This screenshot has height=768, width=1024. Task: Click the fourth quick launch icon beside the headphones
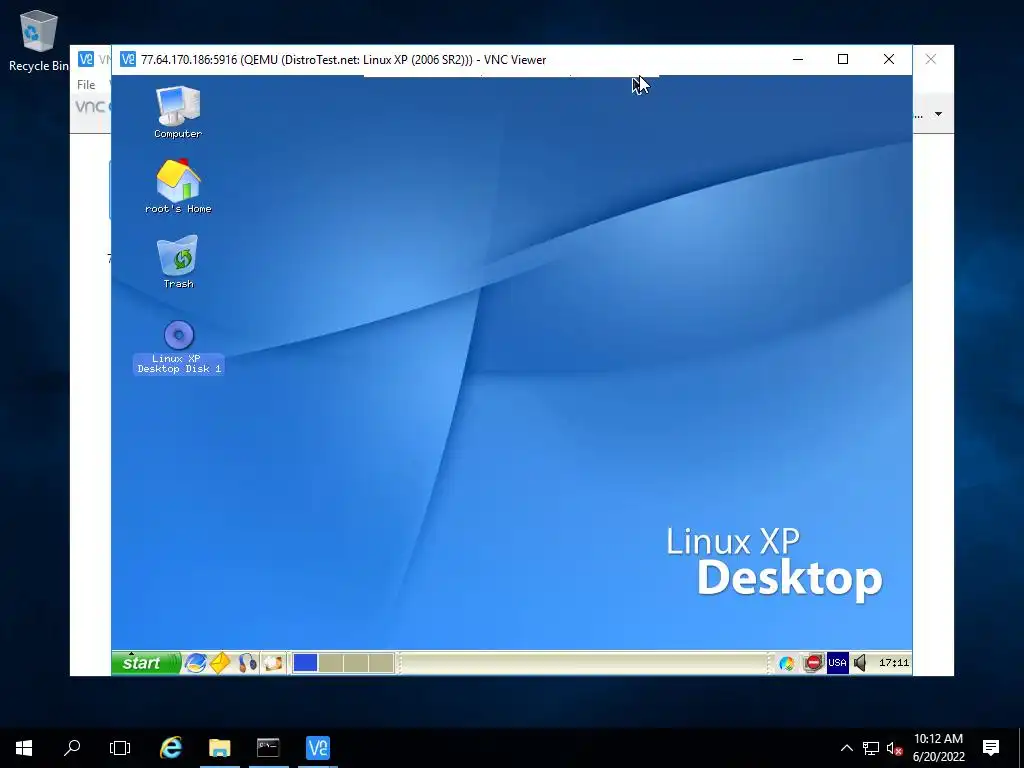pos(273,663)
